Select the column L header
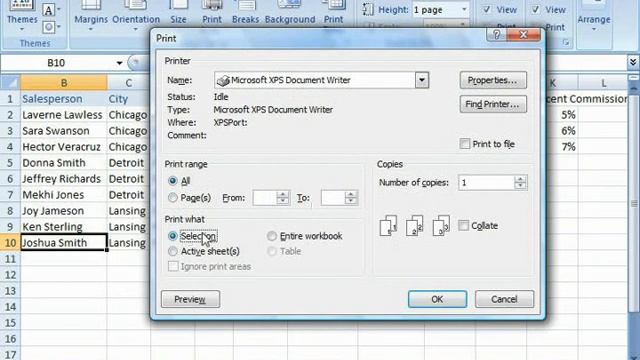Screen dimensions: 640x360 pos(603,83)
